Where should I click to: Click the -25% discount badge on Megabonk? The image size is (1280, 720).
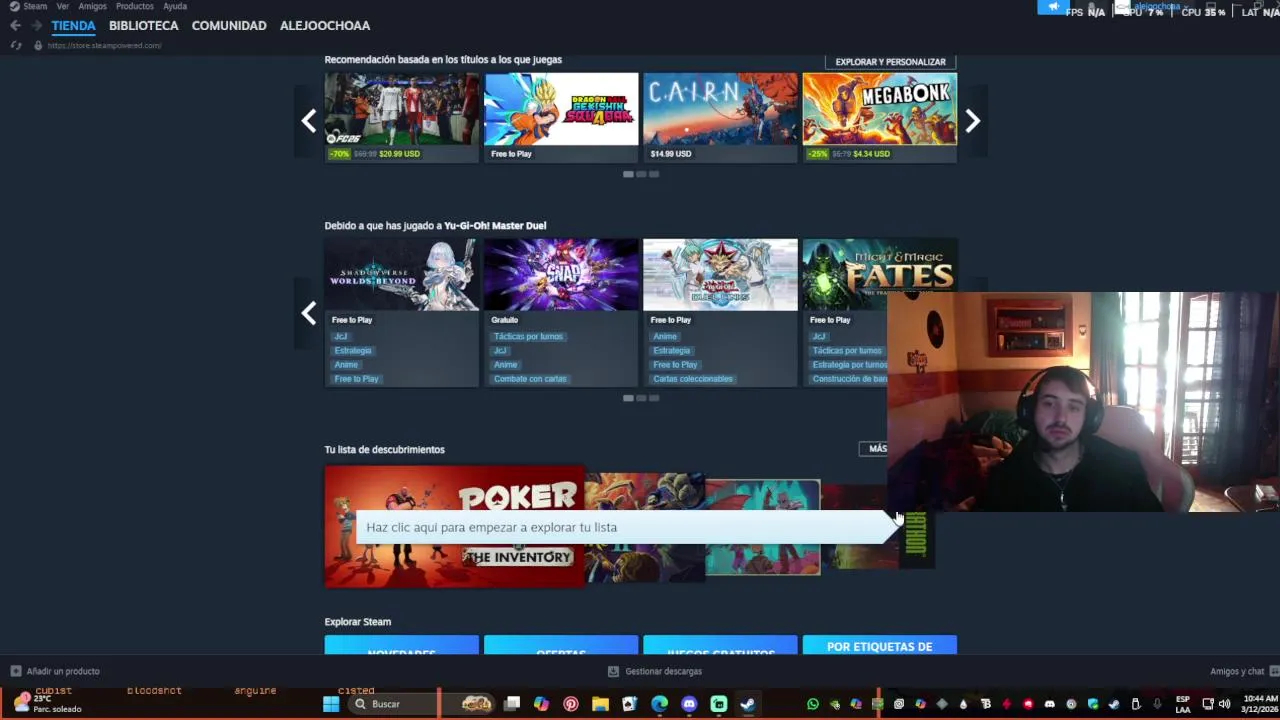[x=818, y=154]
